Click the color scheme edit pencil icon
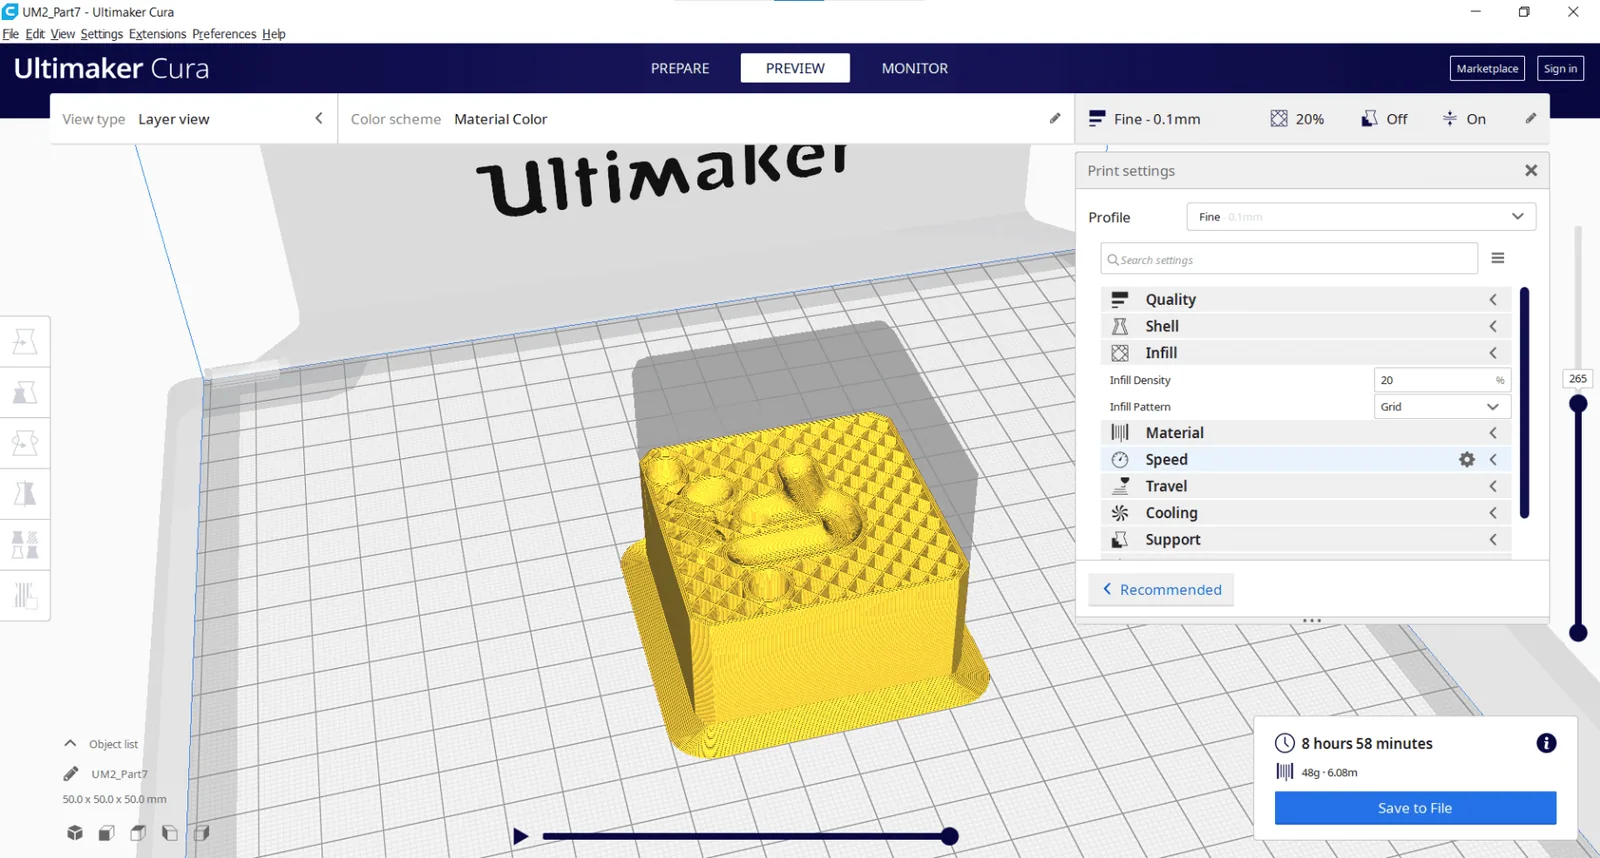This screenshot has height=858, width=1600. coord(1055,118)
